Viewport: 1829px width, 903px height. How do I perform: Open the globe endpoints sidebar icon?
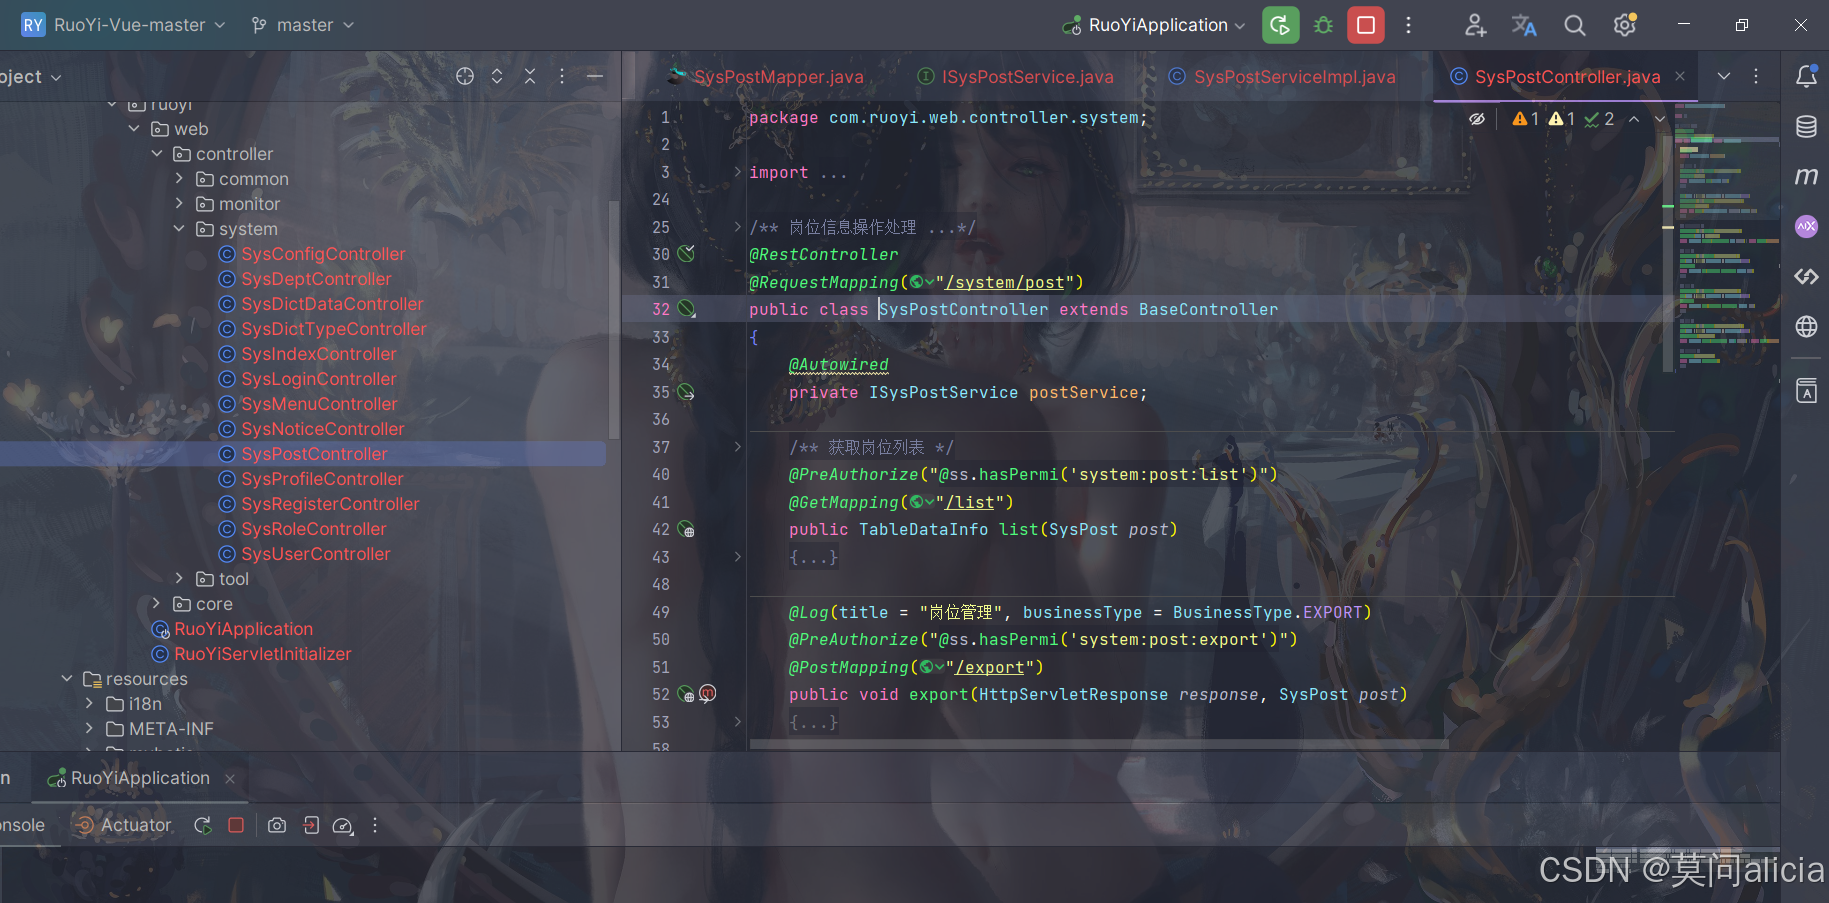(1806, 326)
